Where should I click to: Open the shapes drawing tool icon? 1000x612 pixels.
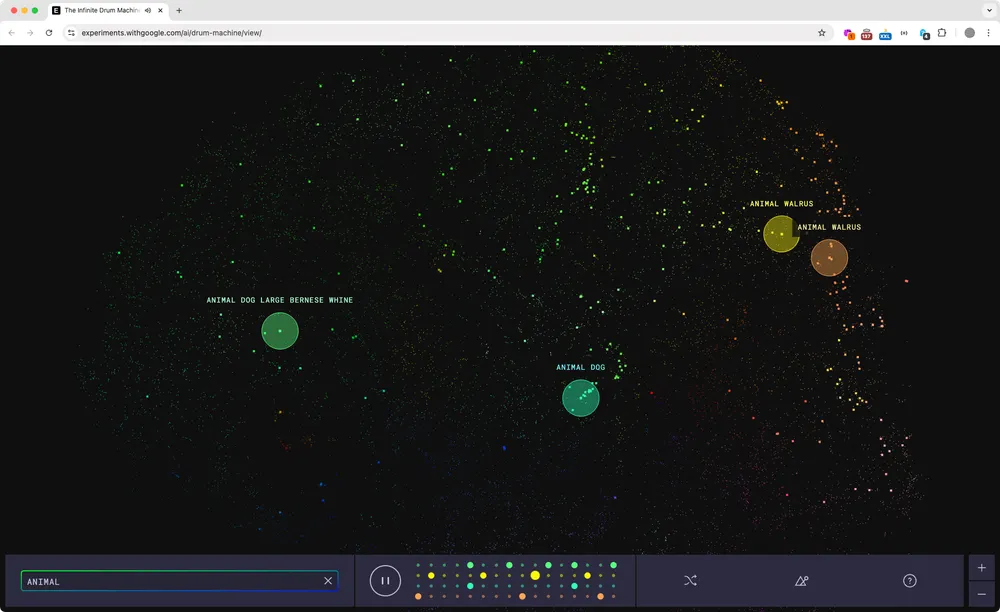point(802,581)
